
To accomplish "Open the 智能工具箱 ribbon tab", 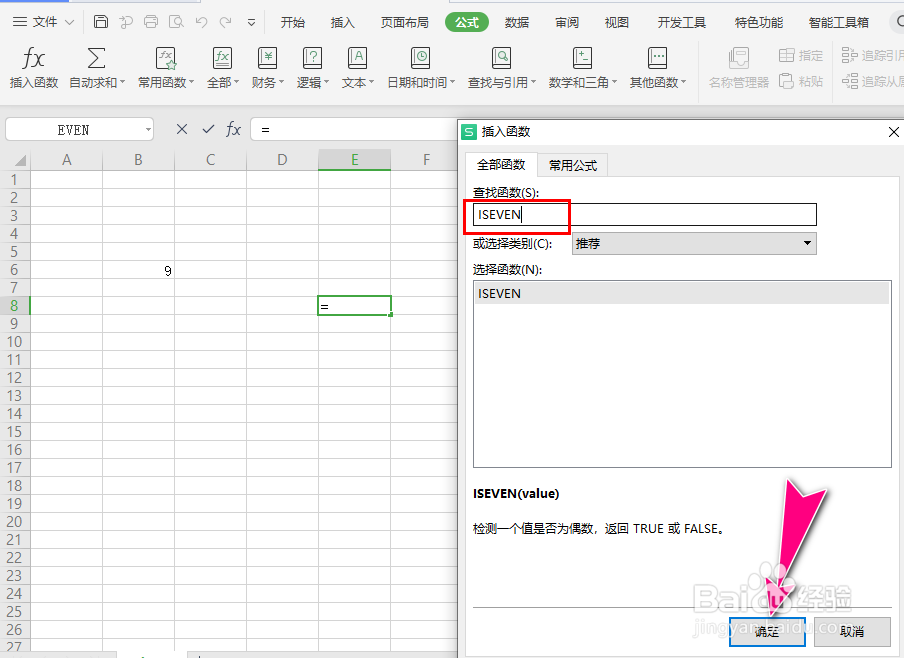I will pyautogui.click(x=838, y=22).
